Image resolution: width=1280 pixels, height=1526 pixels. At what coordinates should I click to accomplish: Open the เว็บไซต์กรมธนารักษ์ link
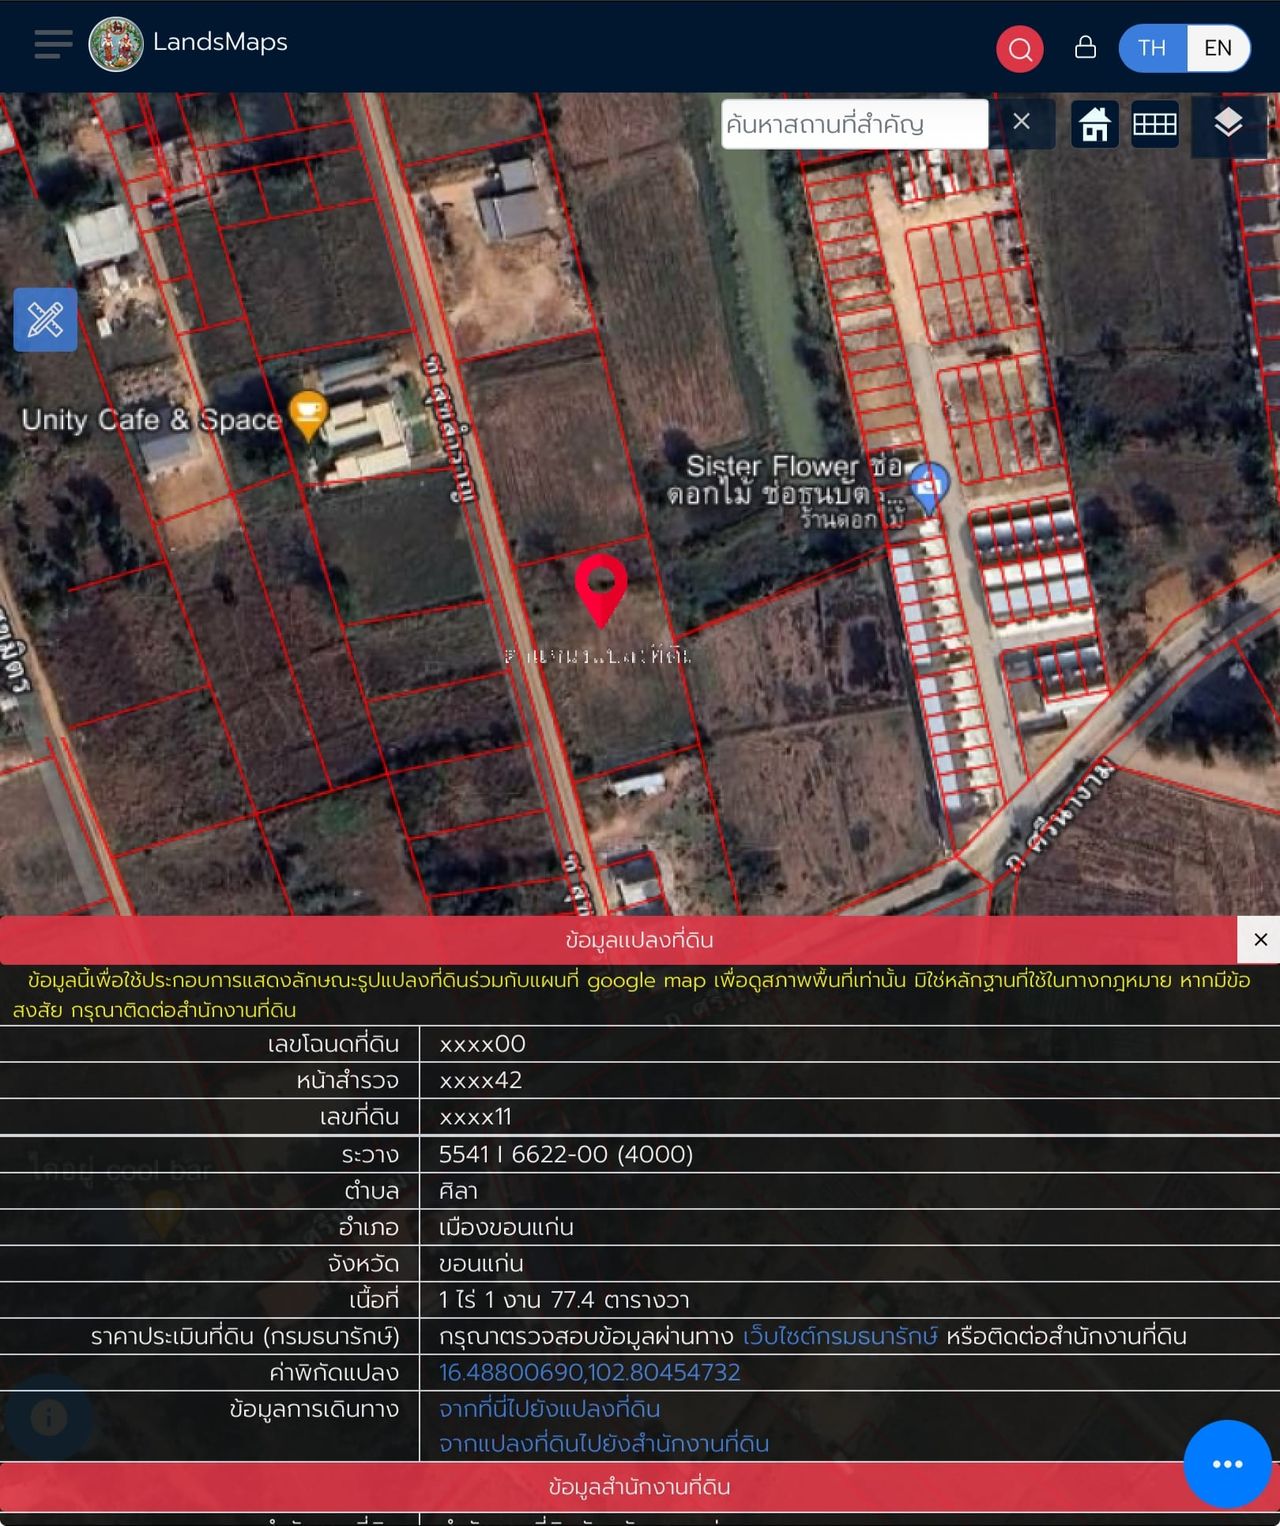coord(839,1336)
